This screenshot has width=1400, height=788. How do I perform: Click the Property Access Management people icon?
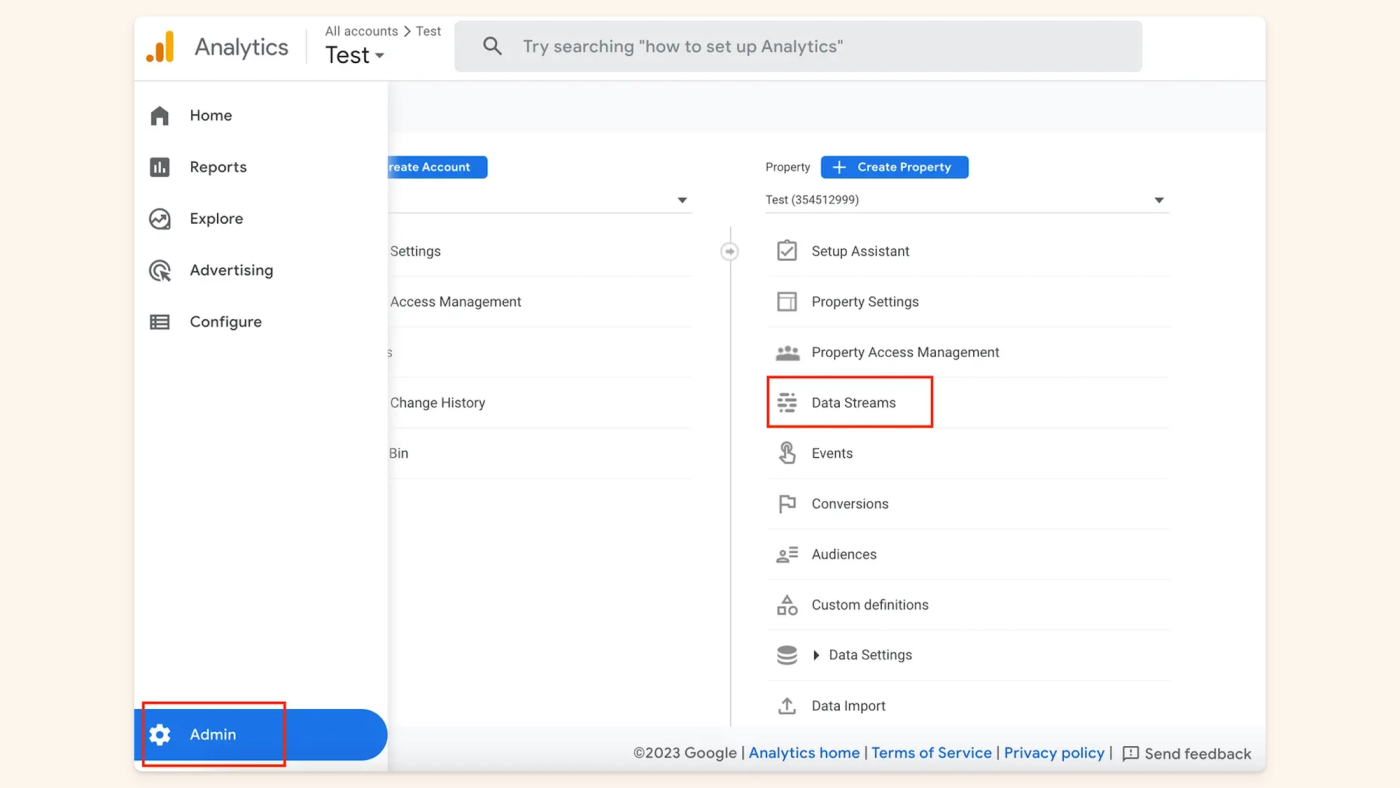point(787,353)
